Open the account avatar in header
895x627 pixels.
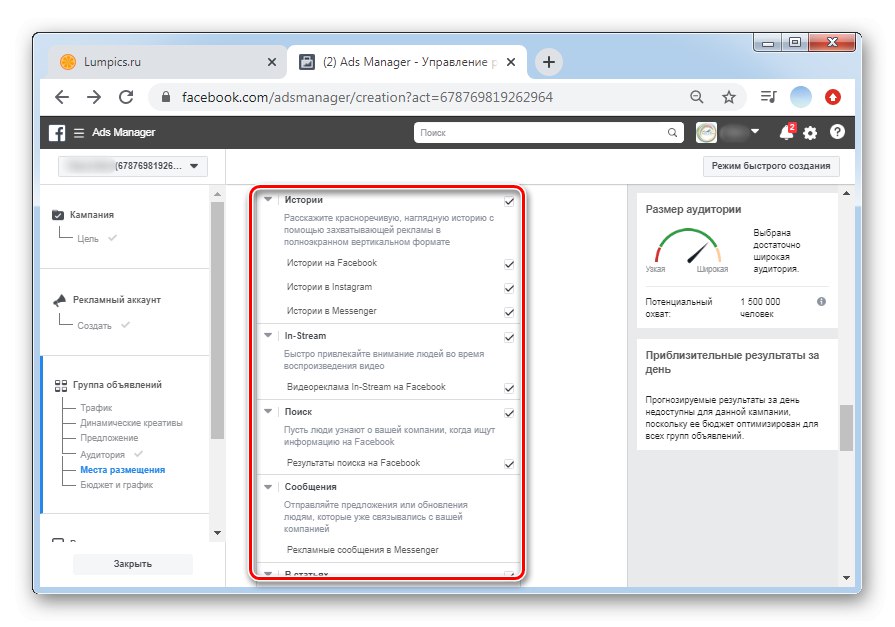tap(706, 132)
